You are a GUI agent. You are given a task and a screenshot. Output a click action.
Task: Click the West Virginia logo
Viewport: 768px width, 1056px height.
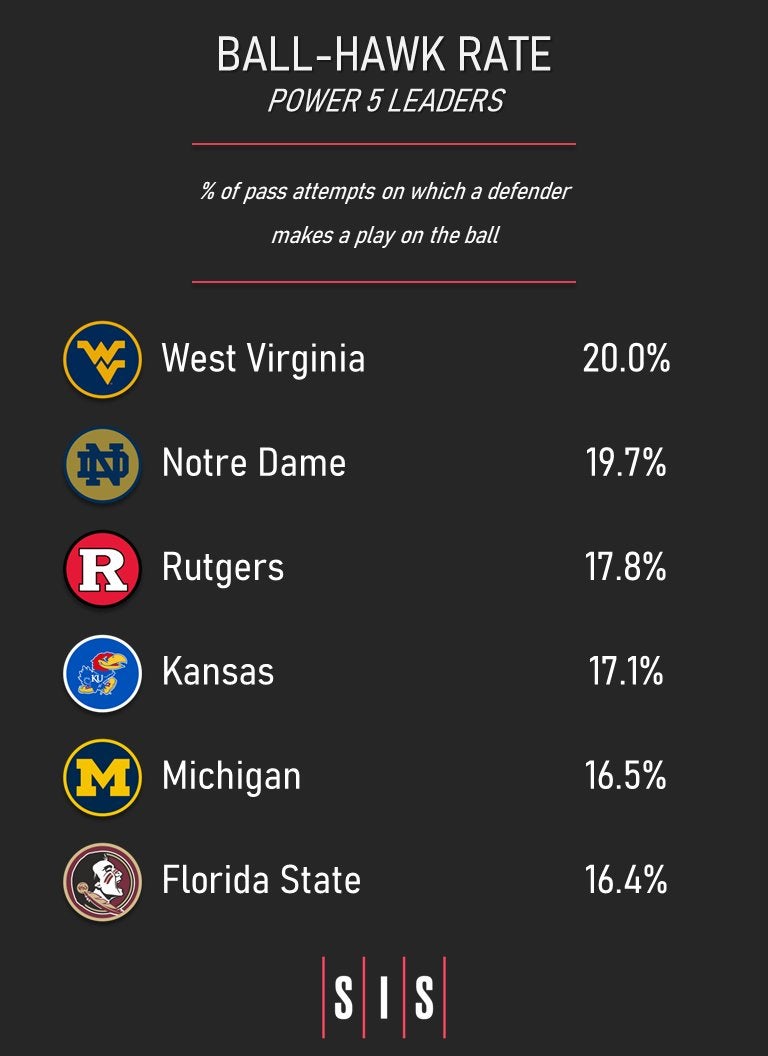pos(102,359)
